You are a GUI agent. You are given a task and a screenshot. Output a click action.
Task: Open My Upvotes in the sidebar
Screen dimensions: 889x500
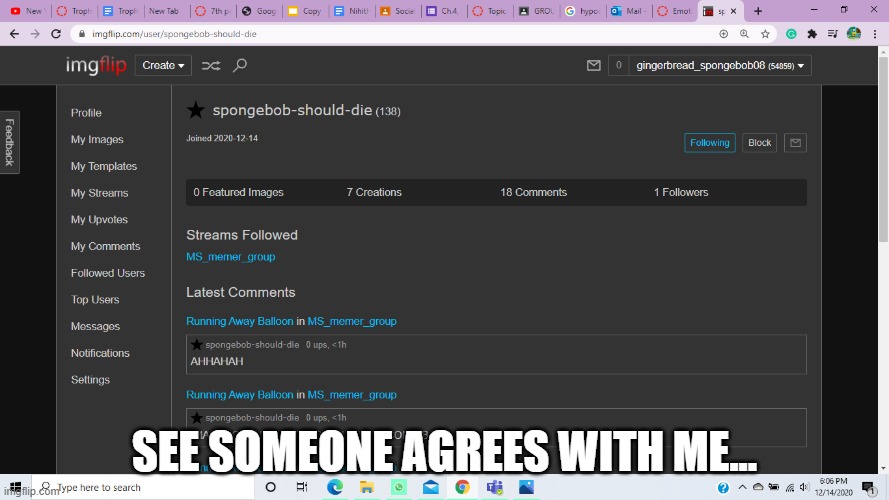(99, 219)
